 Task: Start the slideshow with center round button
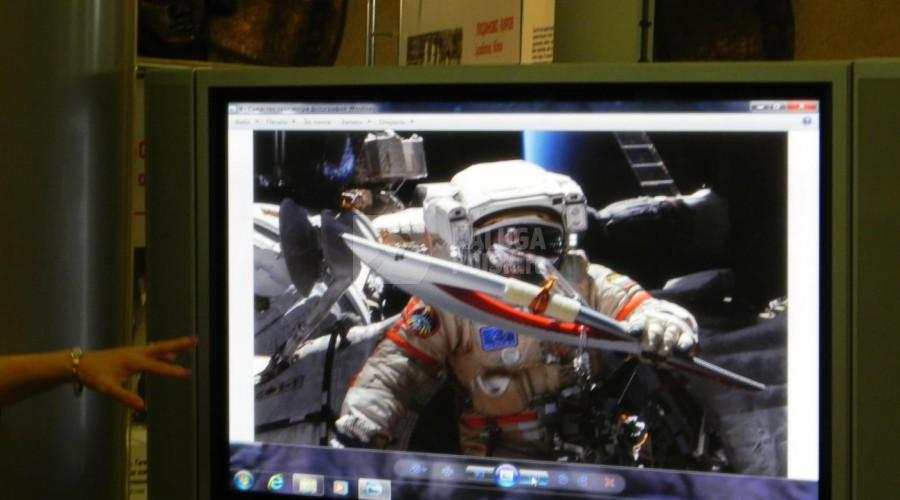506,476
